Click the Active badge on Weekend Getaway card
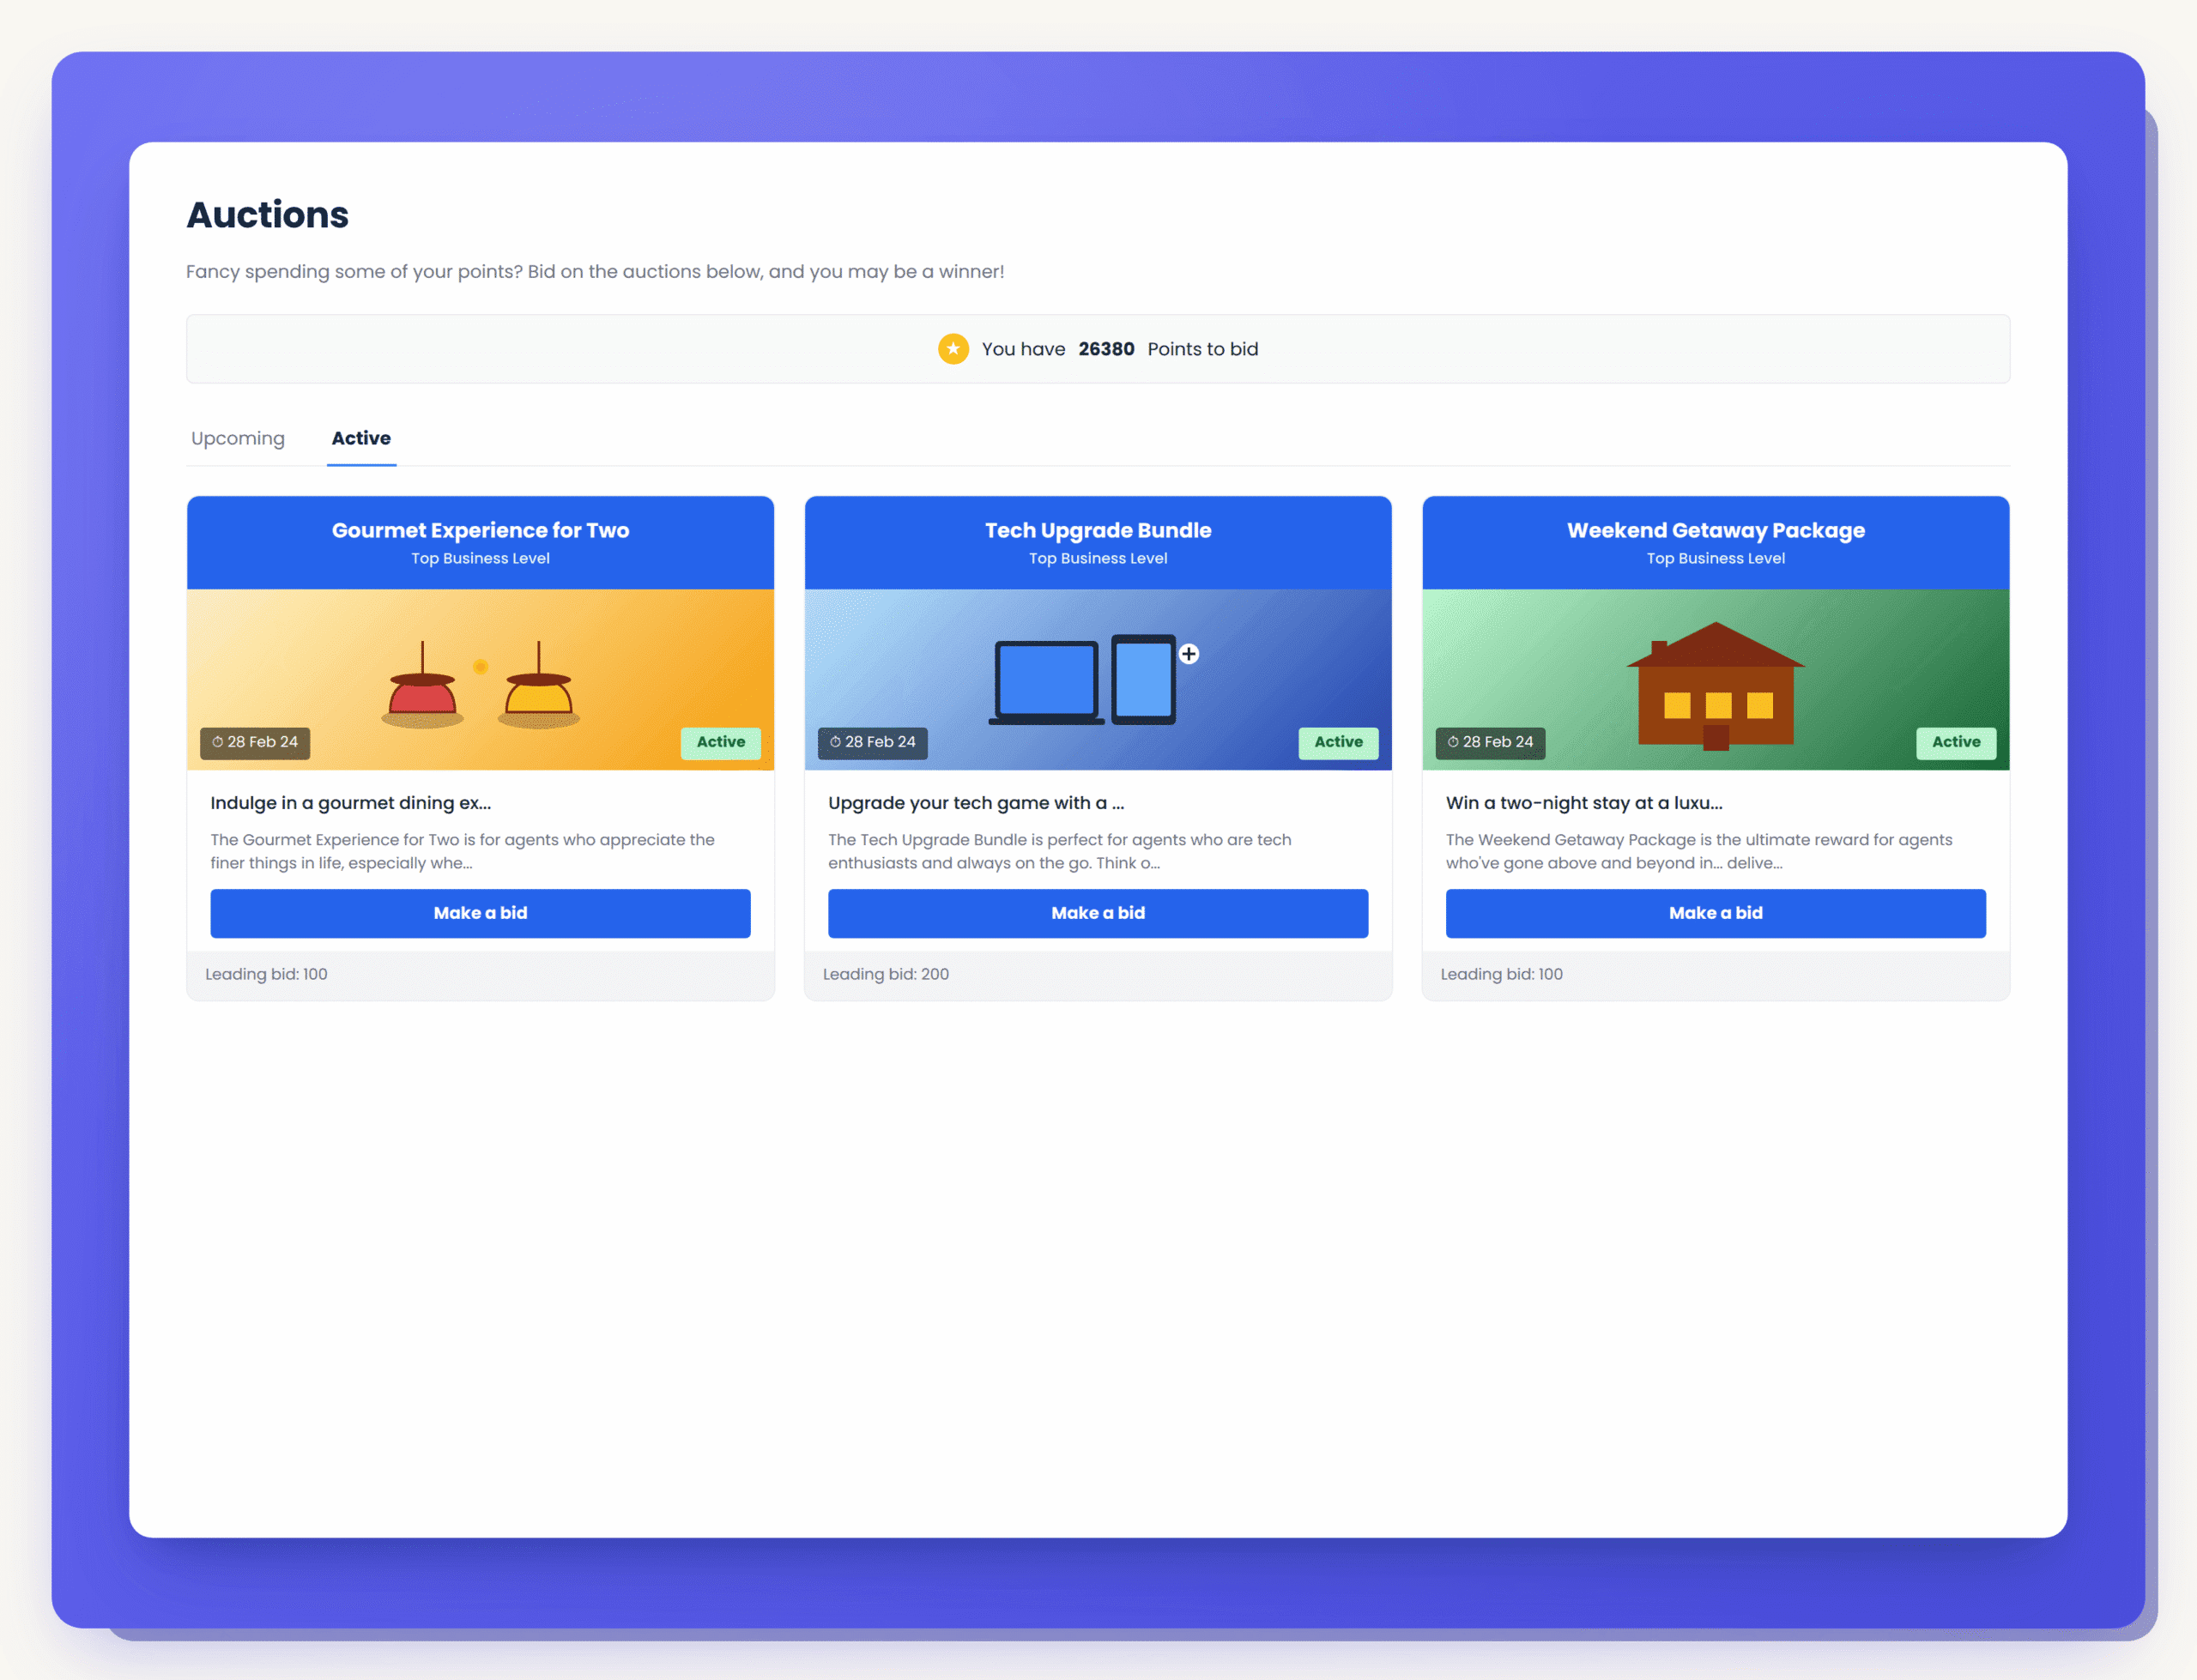 click(x=1956, y=742)
